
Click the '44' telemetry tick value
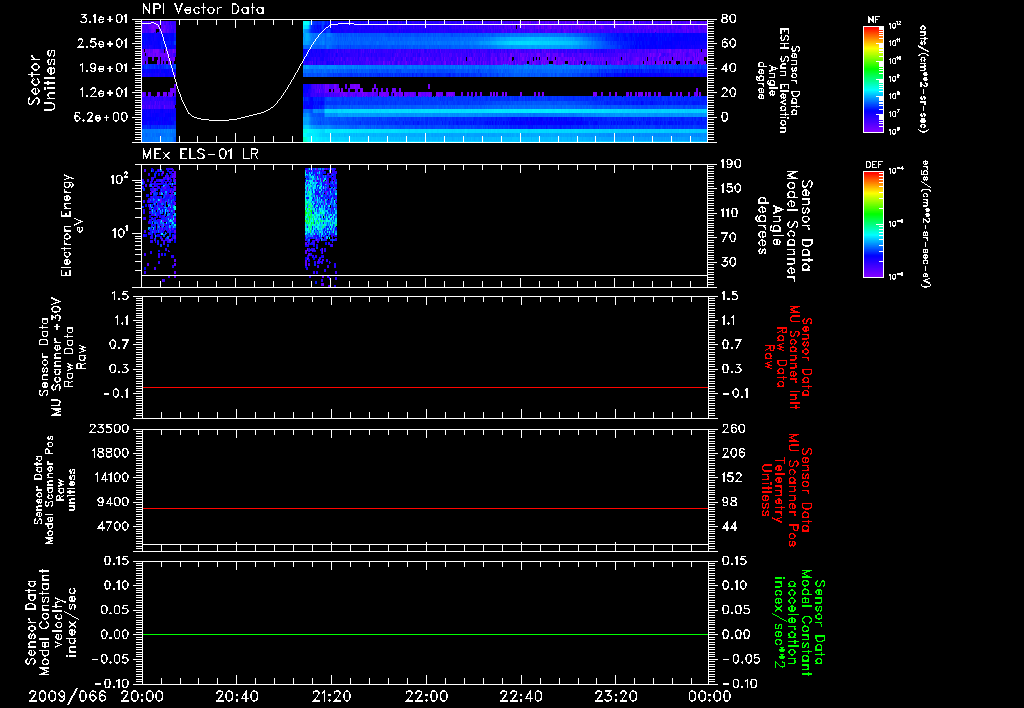[x=729, y=526]
